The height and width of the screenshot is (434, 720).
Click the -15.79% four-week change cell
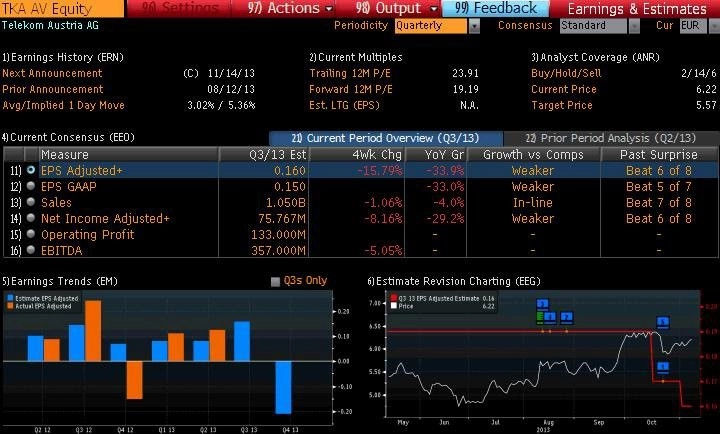click(380, 171)
